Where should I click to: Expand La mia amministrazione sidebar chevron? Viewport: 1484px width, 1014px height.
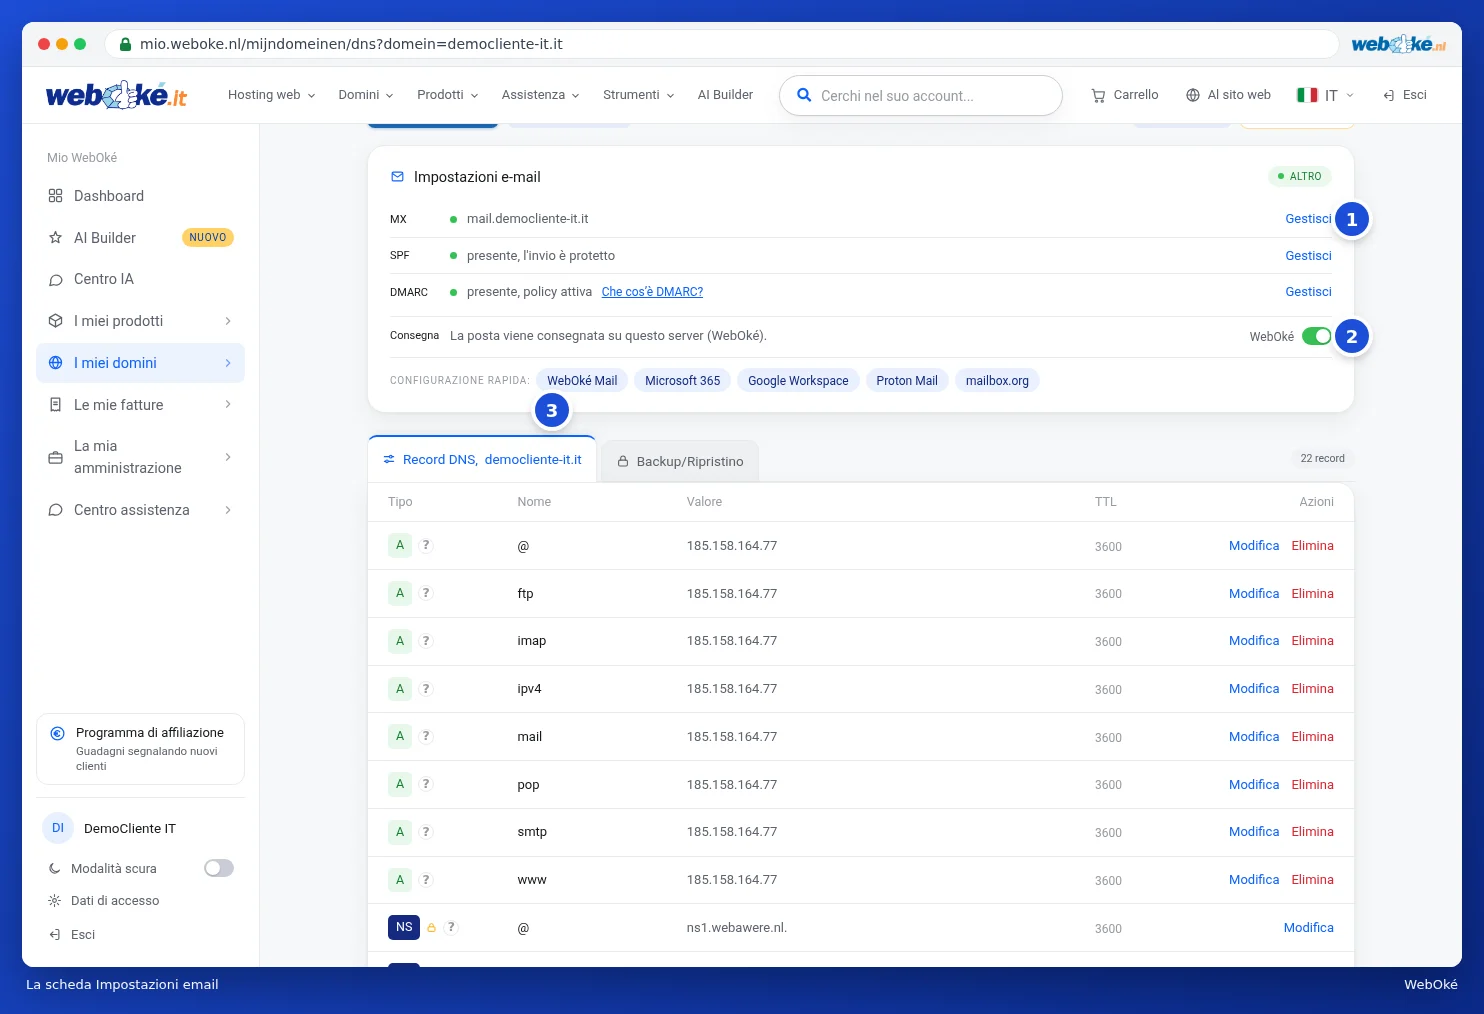click(x=228, y=457)
